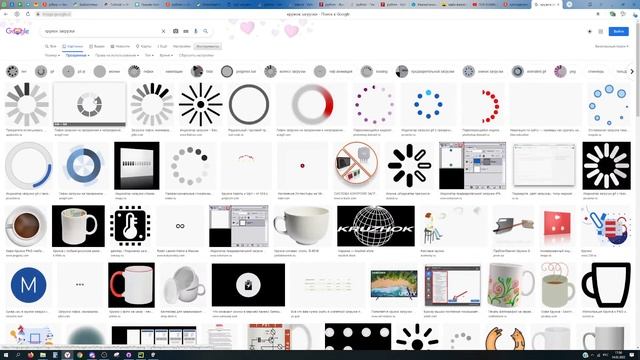The image size is (640, 360).
Task: Open the white spinner on black thumbnail
Action: (607, 166)
